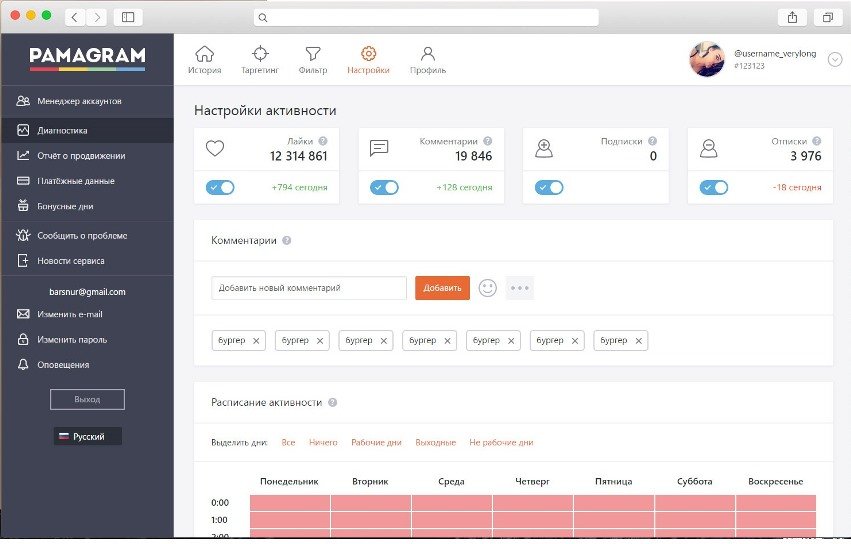The width and height of the screenshot is (851, 544).
Task: Open Менеджер аккаунтов in the sidebar
Action: click(87, 101)
